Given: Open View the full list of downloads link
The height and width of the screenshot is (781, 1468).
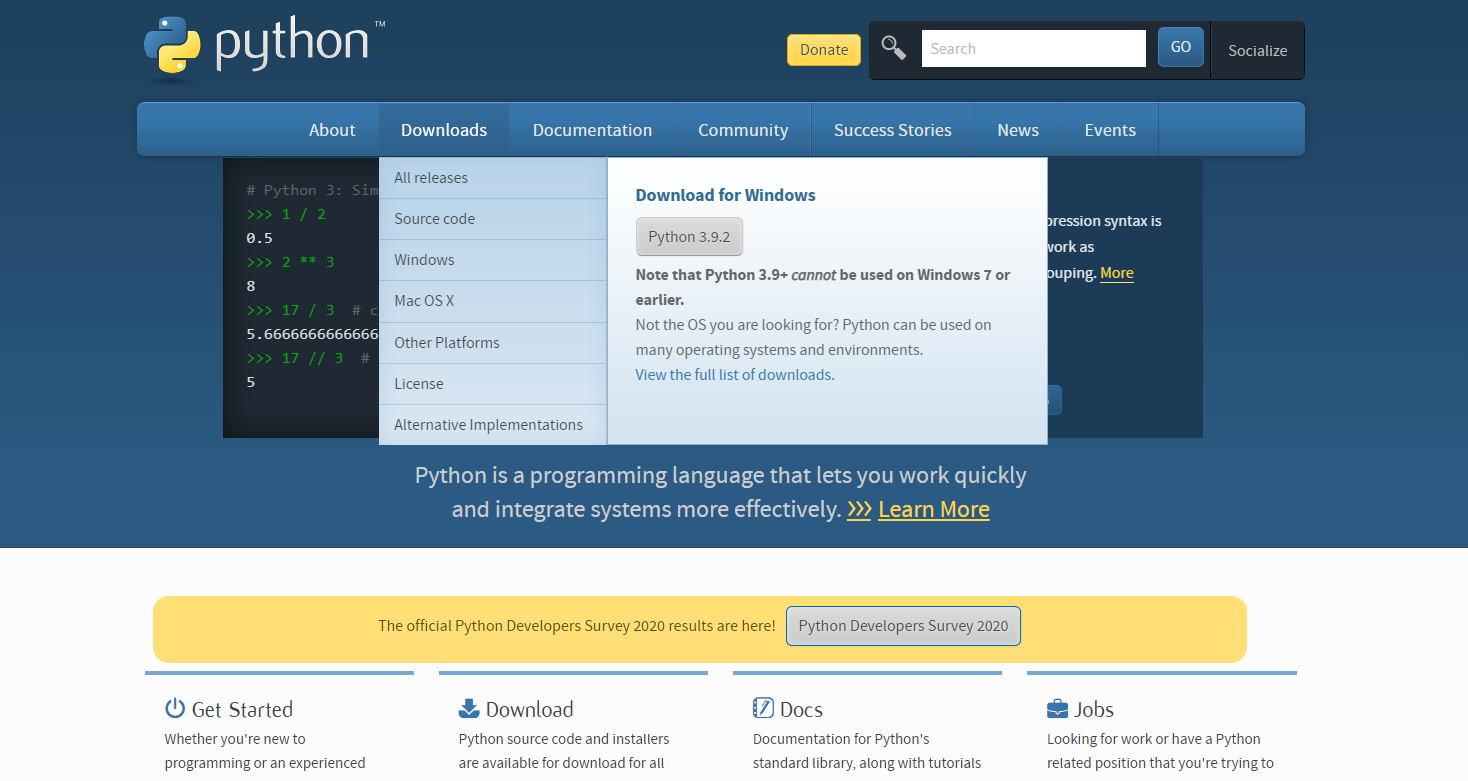Looking at the screenshot, I should [733, 375].
